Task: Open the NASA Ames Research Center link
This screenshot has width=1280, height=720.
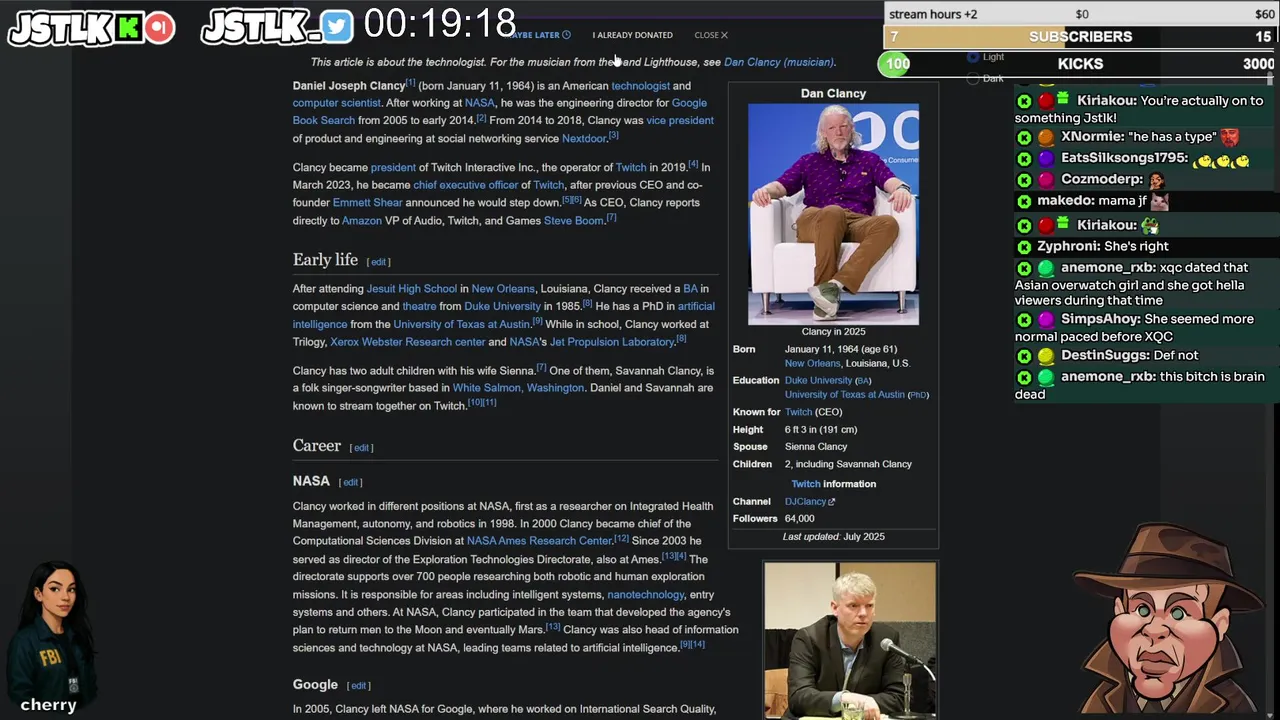Action: point(539,541)
